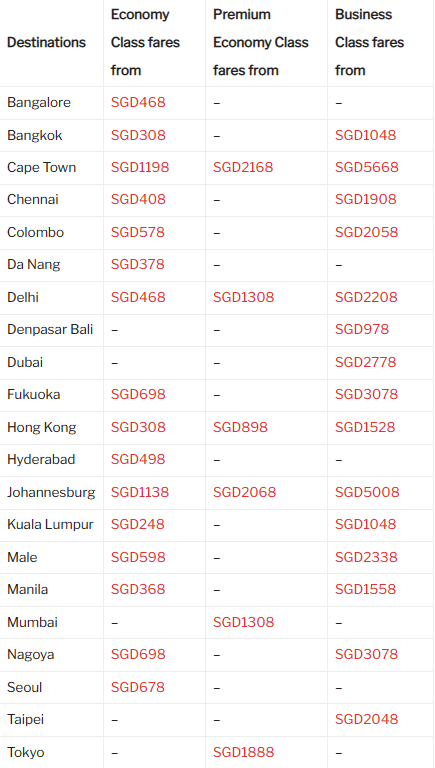
Task: Select Colombo Business Class fare SGD2058
Action: pyautogui.click(x=367, y=232)
